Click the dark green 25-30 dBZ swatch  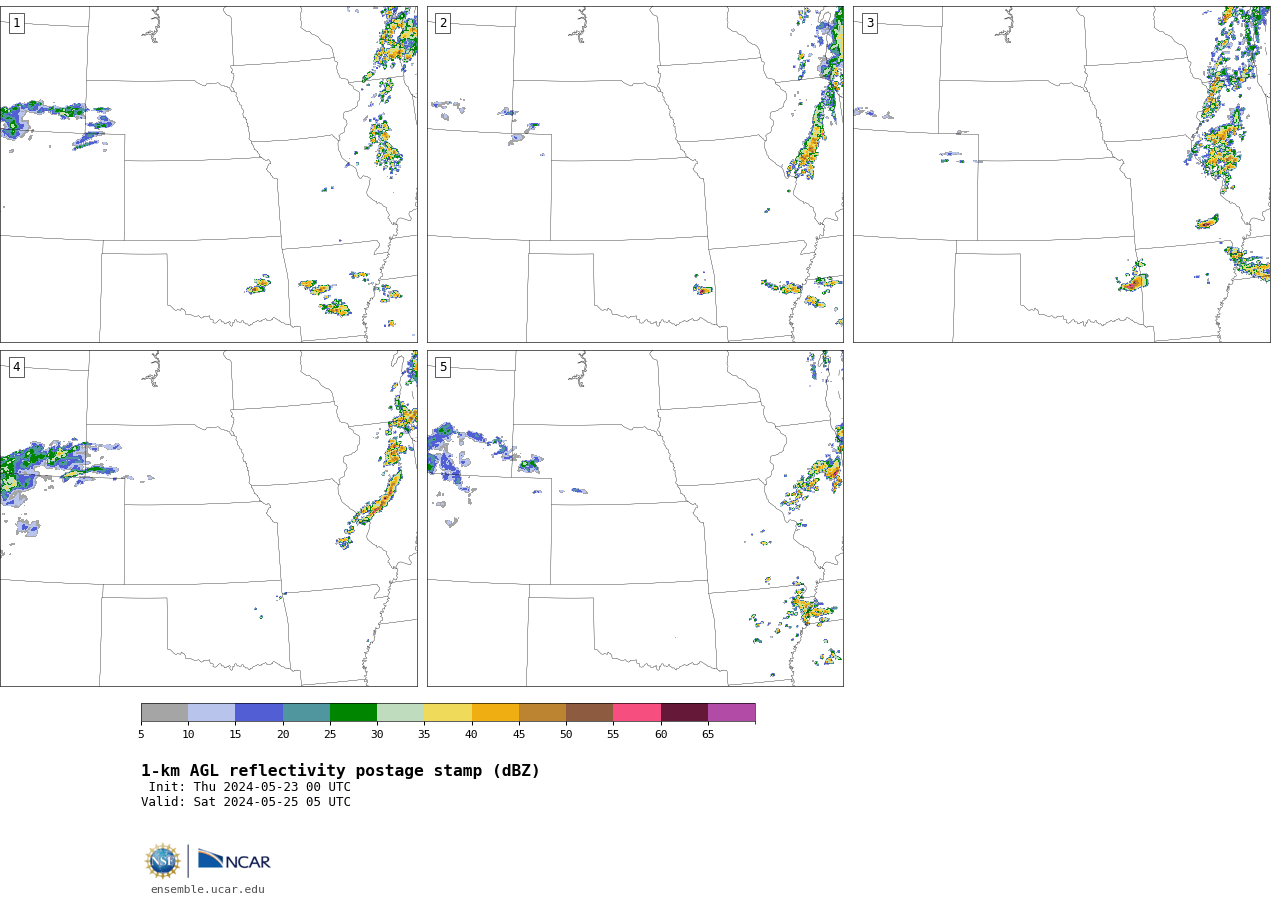coord(353,713)
